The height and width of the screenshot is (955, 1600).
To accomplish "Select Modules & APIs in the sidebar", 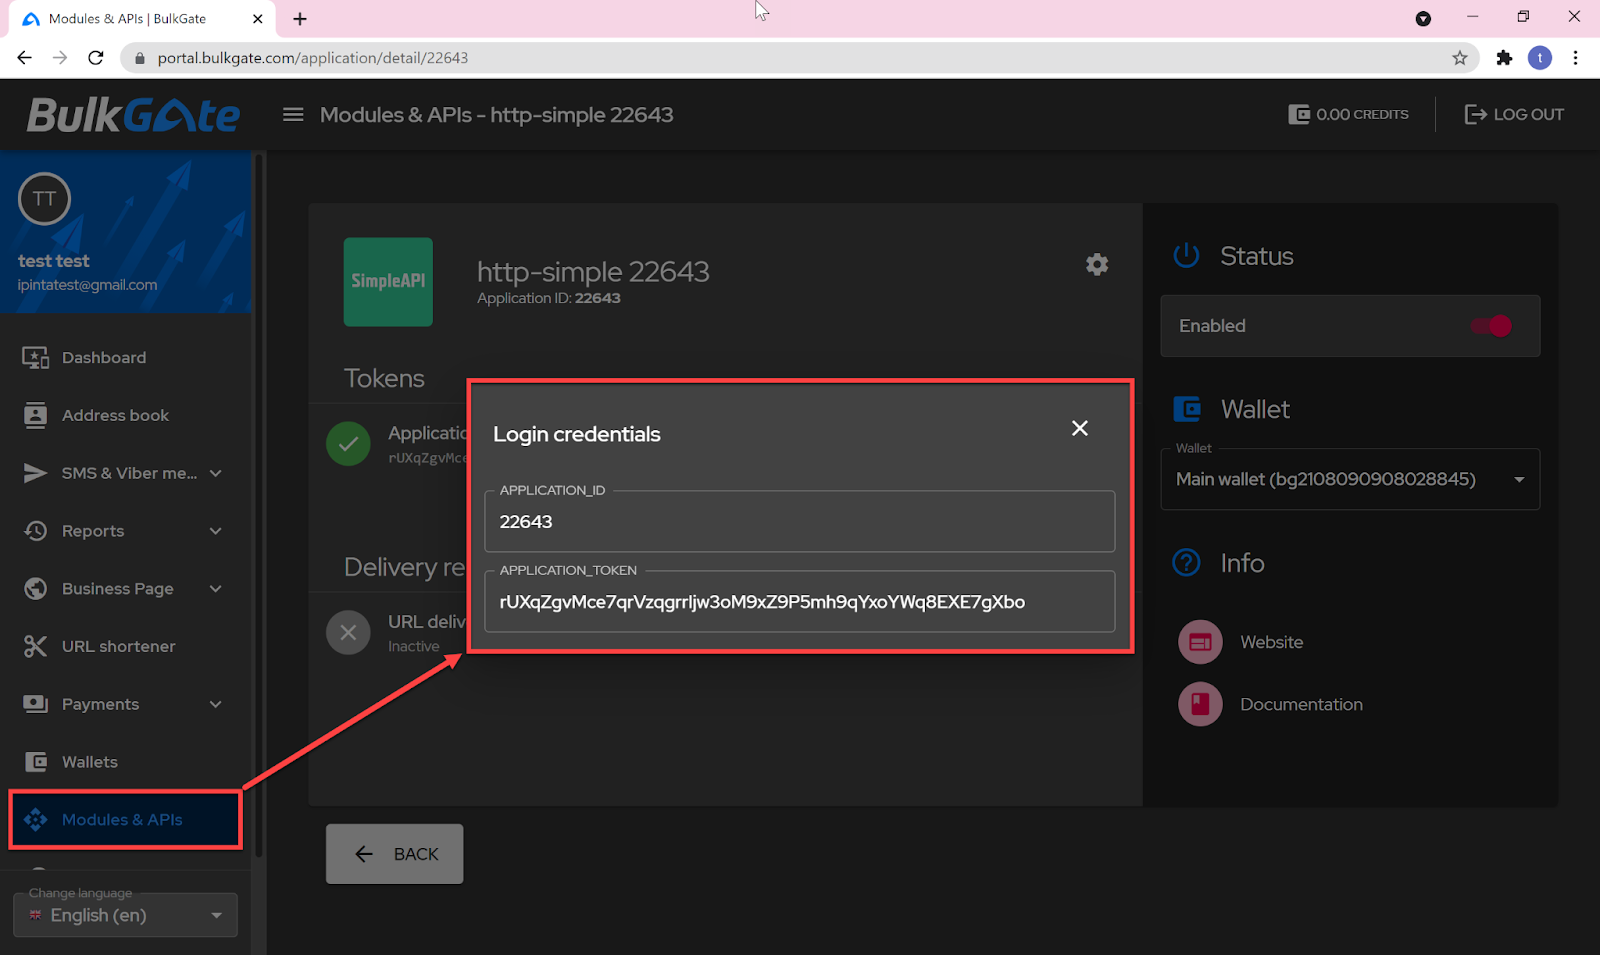I will (x=125, y=819).
